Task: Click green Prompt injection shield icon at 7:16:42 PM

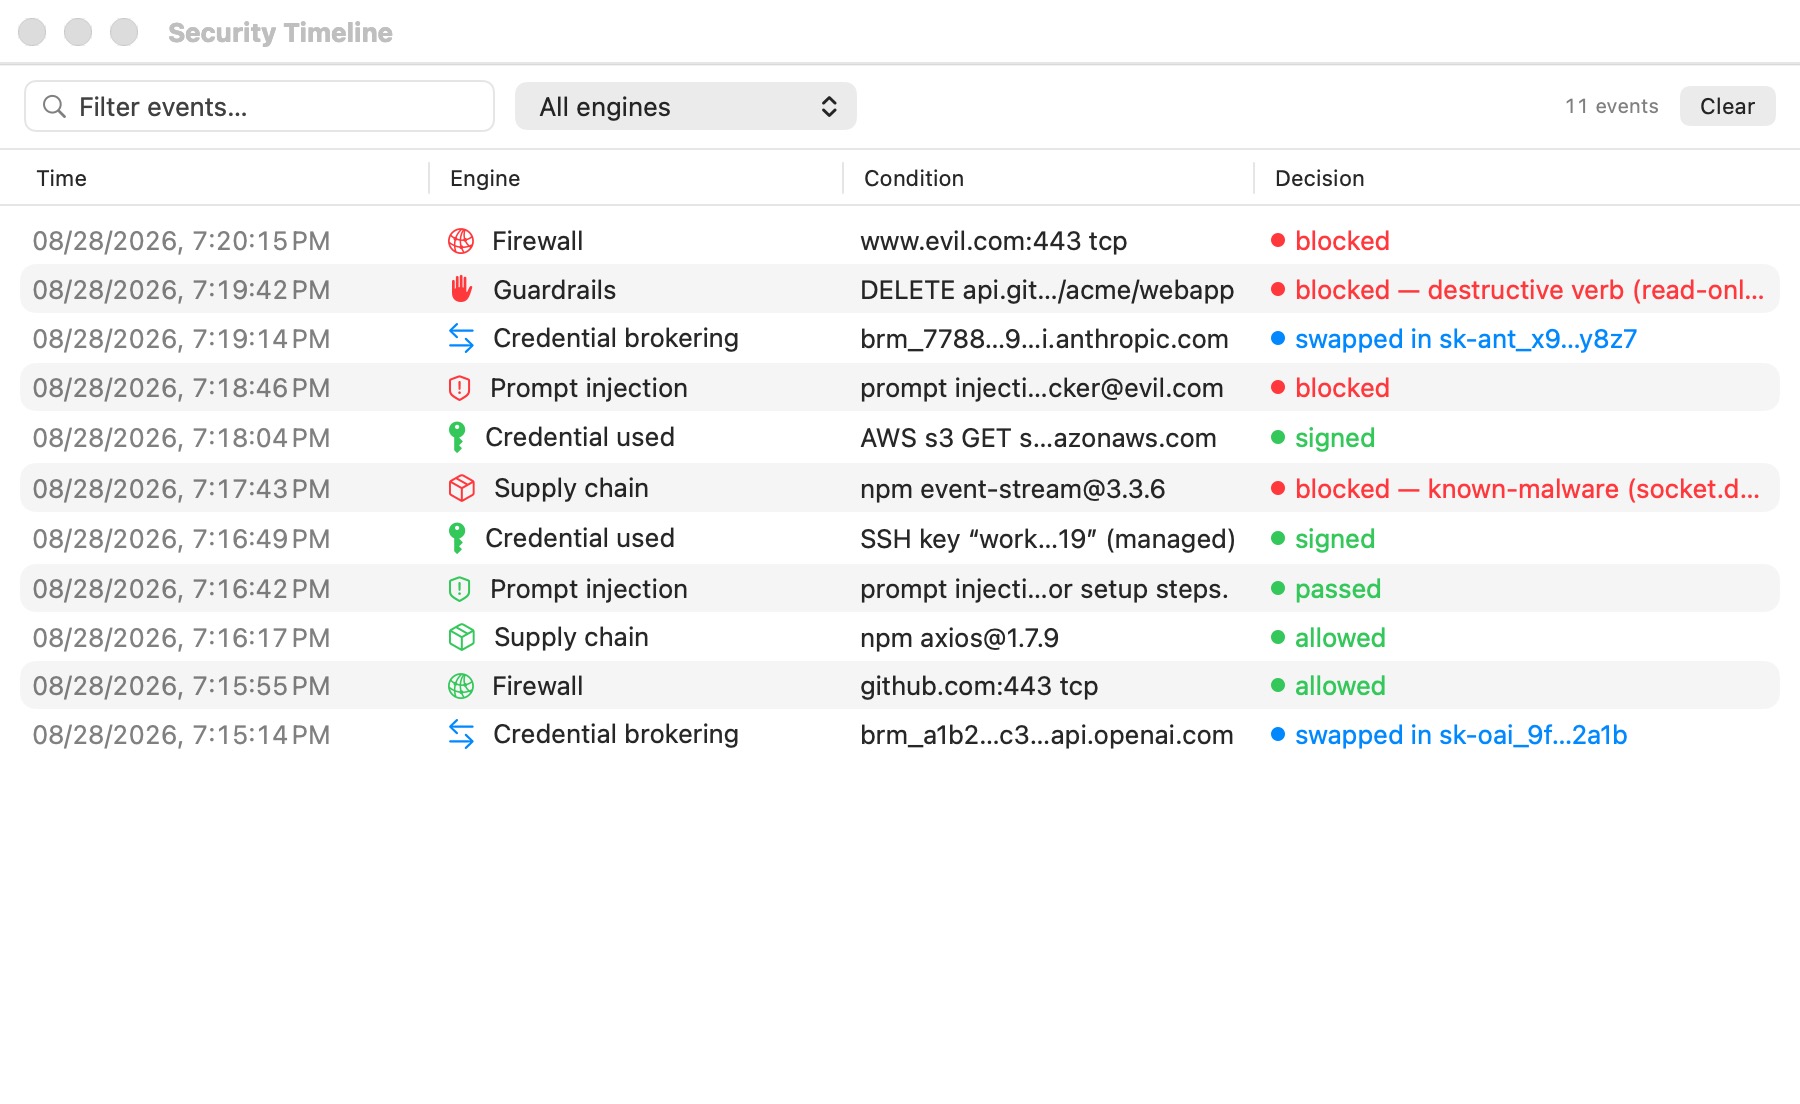Action: pyautogui.click(x=459, y=589)
